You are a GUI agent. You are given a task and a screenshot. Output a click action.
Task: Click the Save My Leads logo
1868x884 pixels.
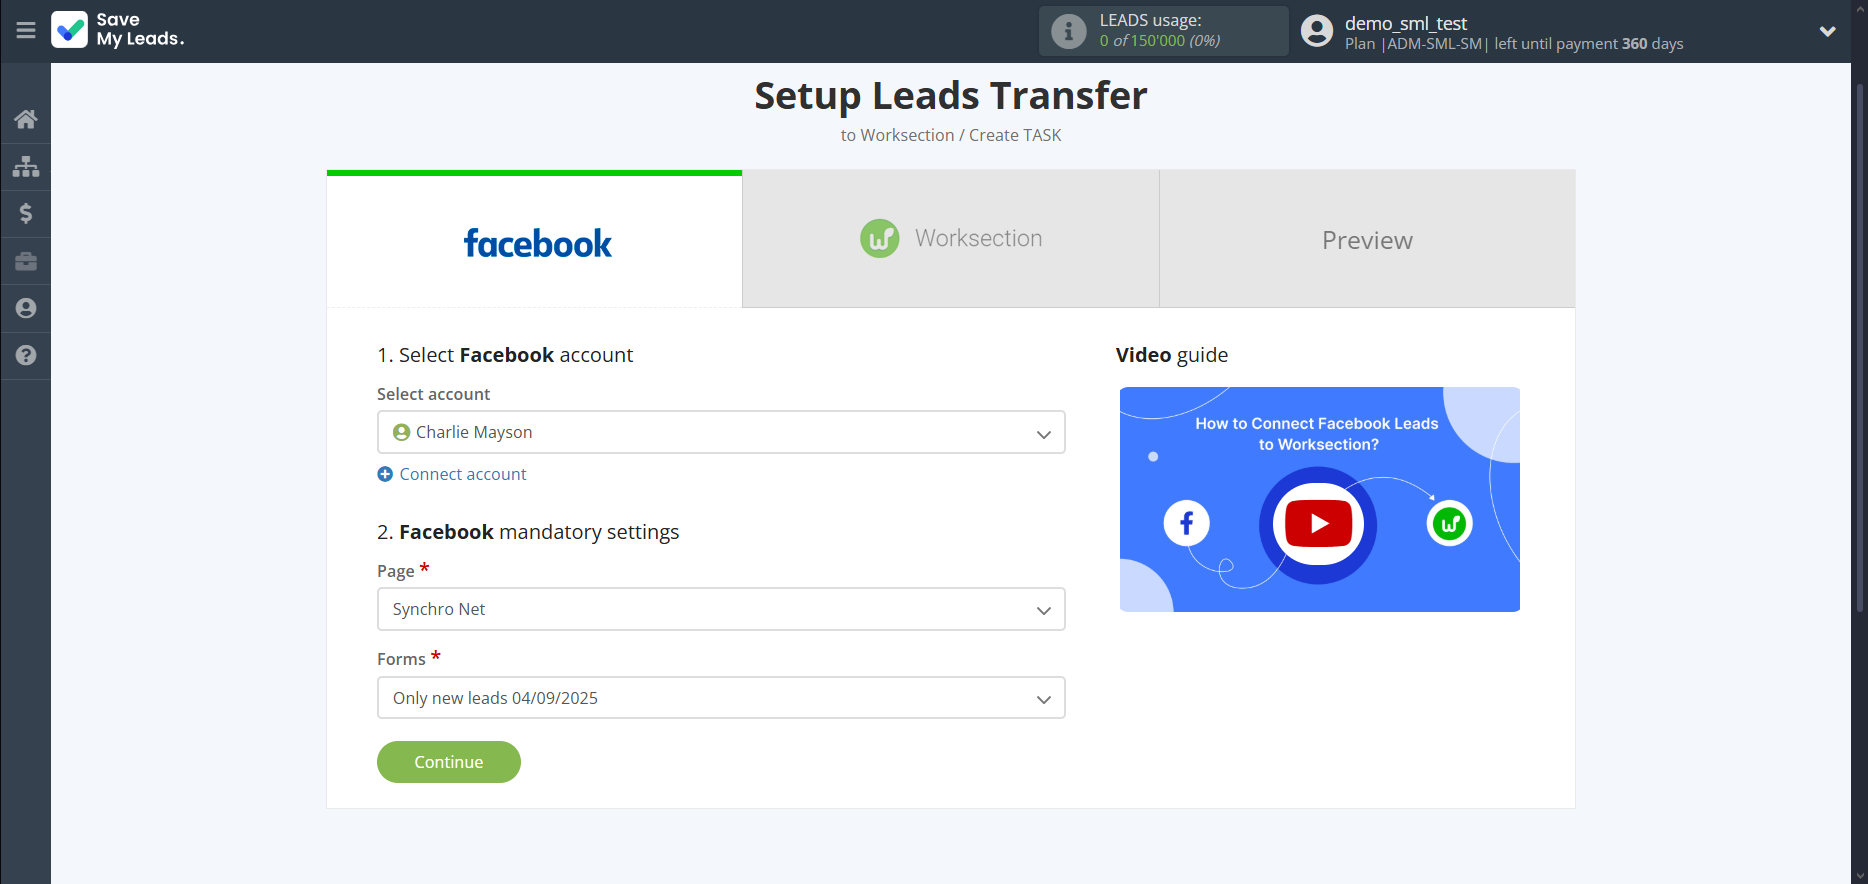click(x=118, y=30)
